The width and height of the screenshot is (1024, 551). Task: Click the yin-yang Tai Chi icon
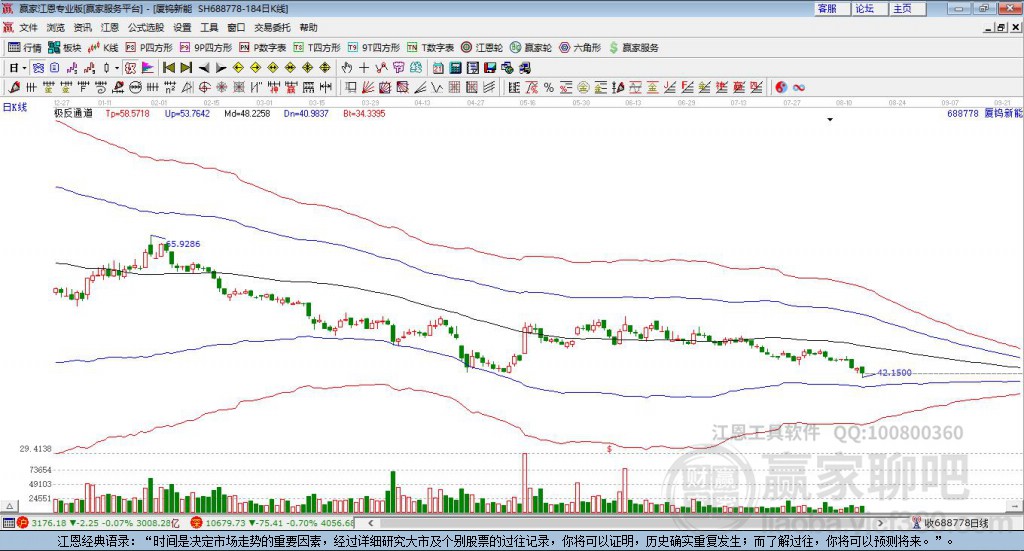coord(780,87)
